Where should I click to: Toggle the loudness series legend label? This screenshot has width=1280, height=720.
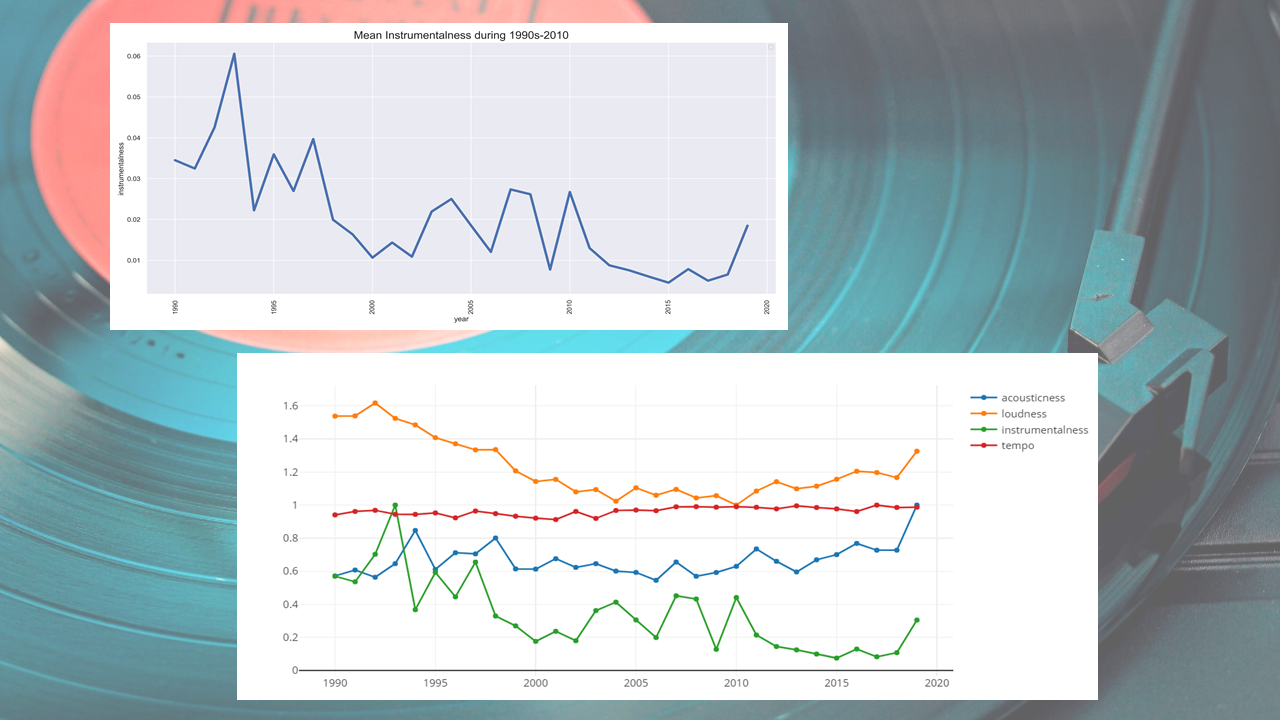click(x=1024, y=413)
